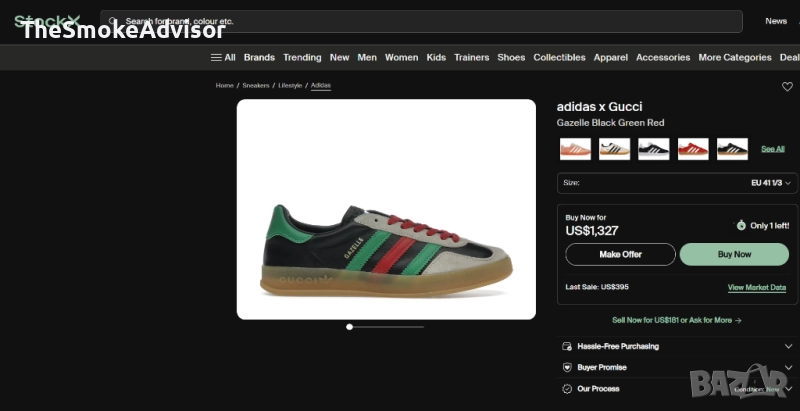This screenshot has height=411, width=800.
Task: Click the stopwatch Only 1 left icon
Action: (741, 225)
